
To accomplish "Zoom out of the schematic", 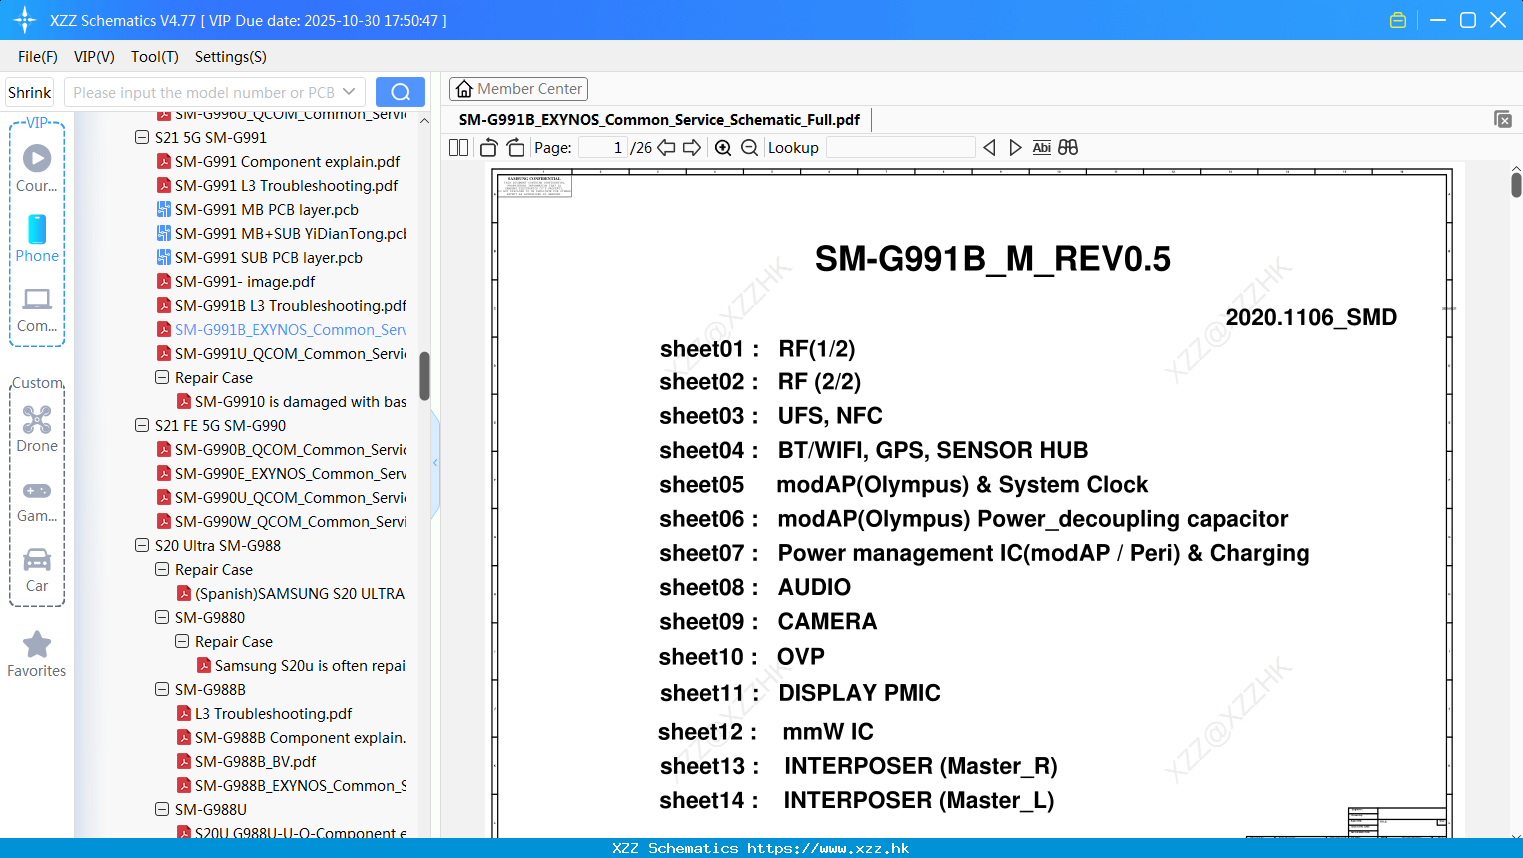I will click(749, 147).
